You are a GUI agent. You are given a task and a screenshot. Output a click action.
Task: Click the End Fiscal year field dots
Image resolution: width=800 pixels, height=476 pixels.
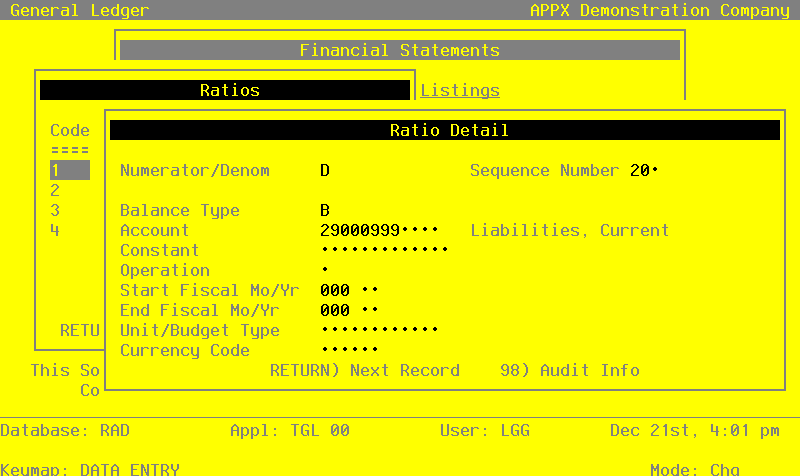370,310
